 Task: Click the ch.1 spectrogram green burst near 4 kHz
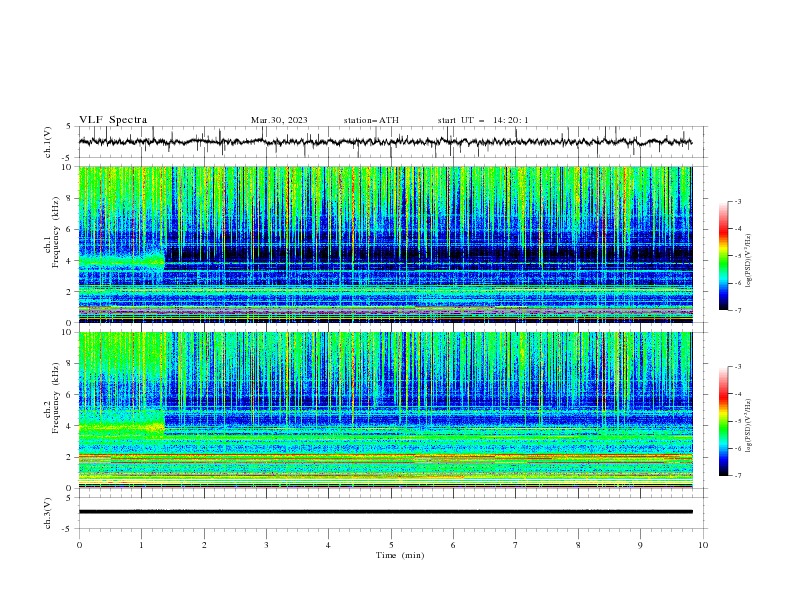122,261
